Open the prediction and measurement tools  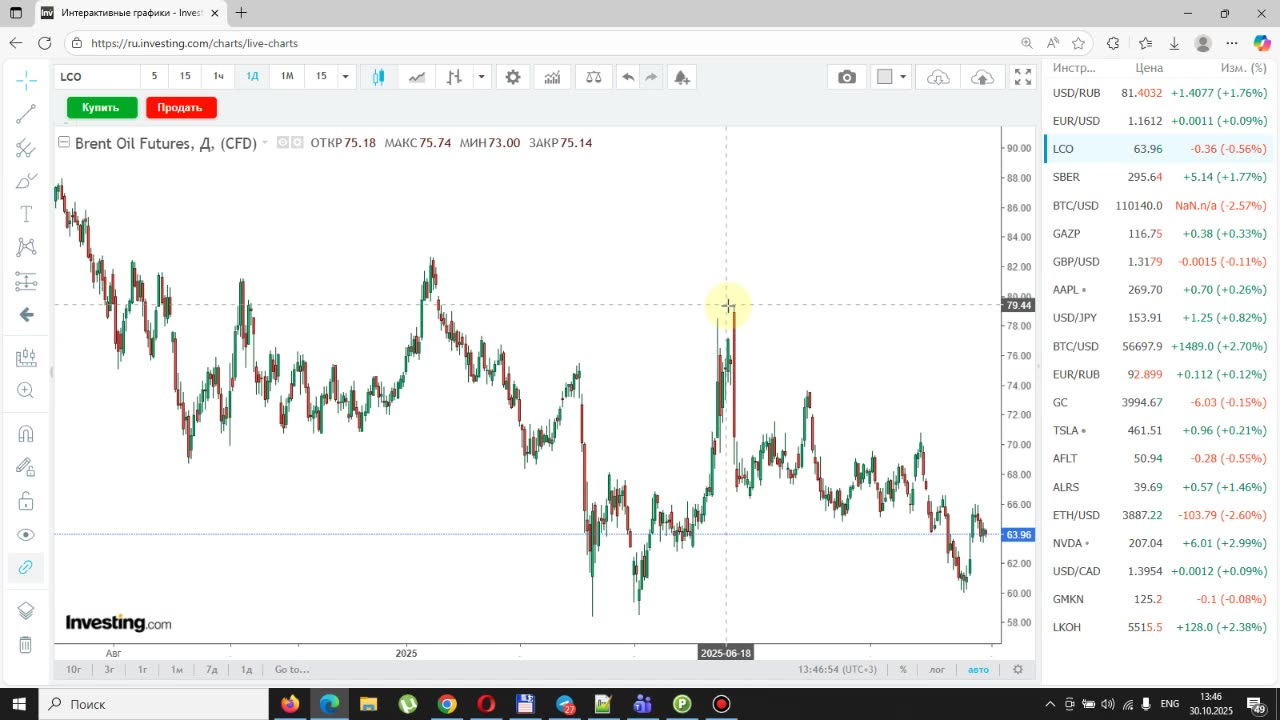click(x=26, y=281)
